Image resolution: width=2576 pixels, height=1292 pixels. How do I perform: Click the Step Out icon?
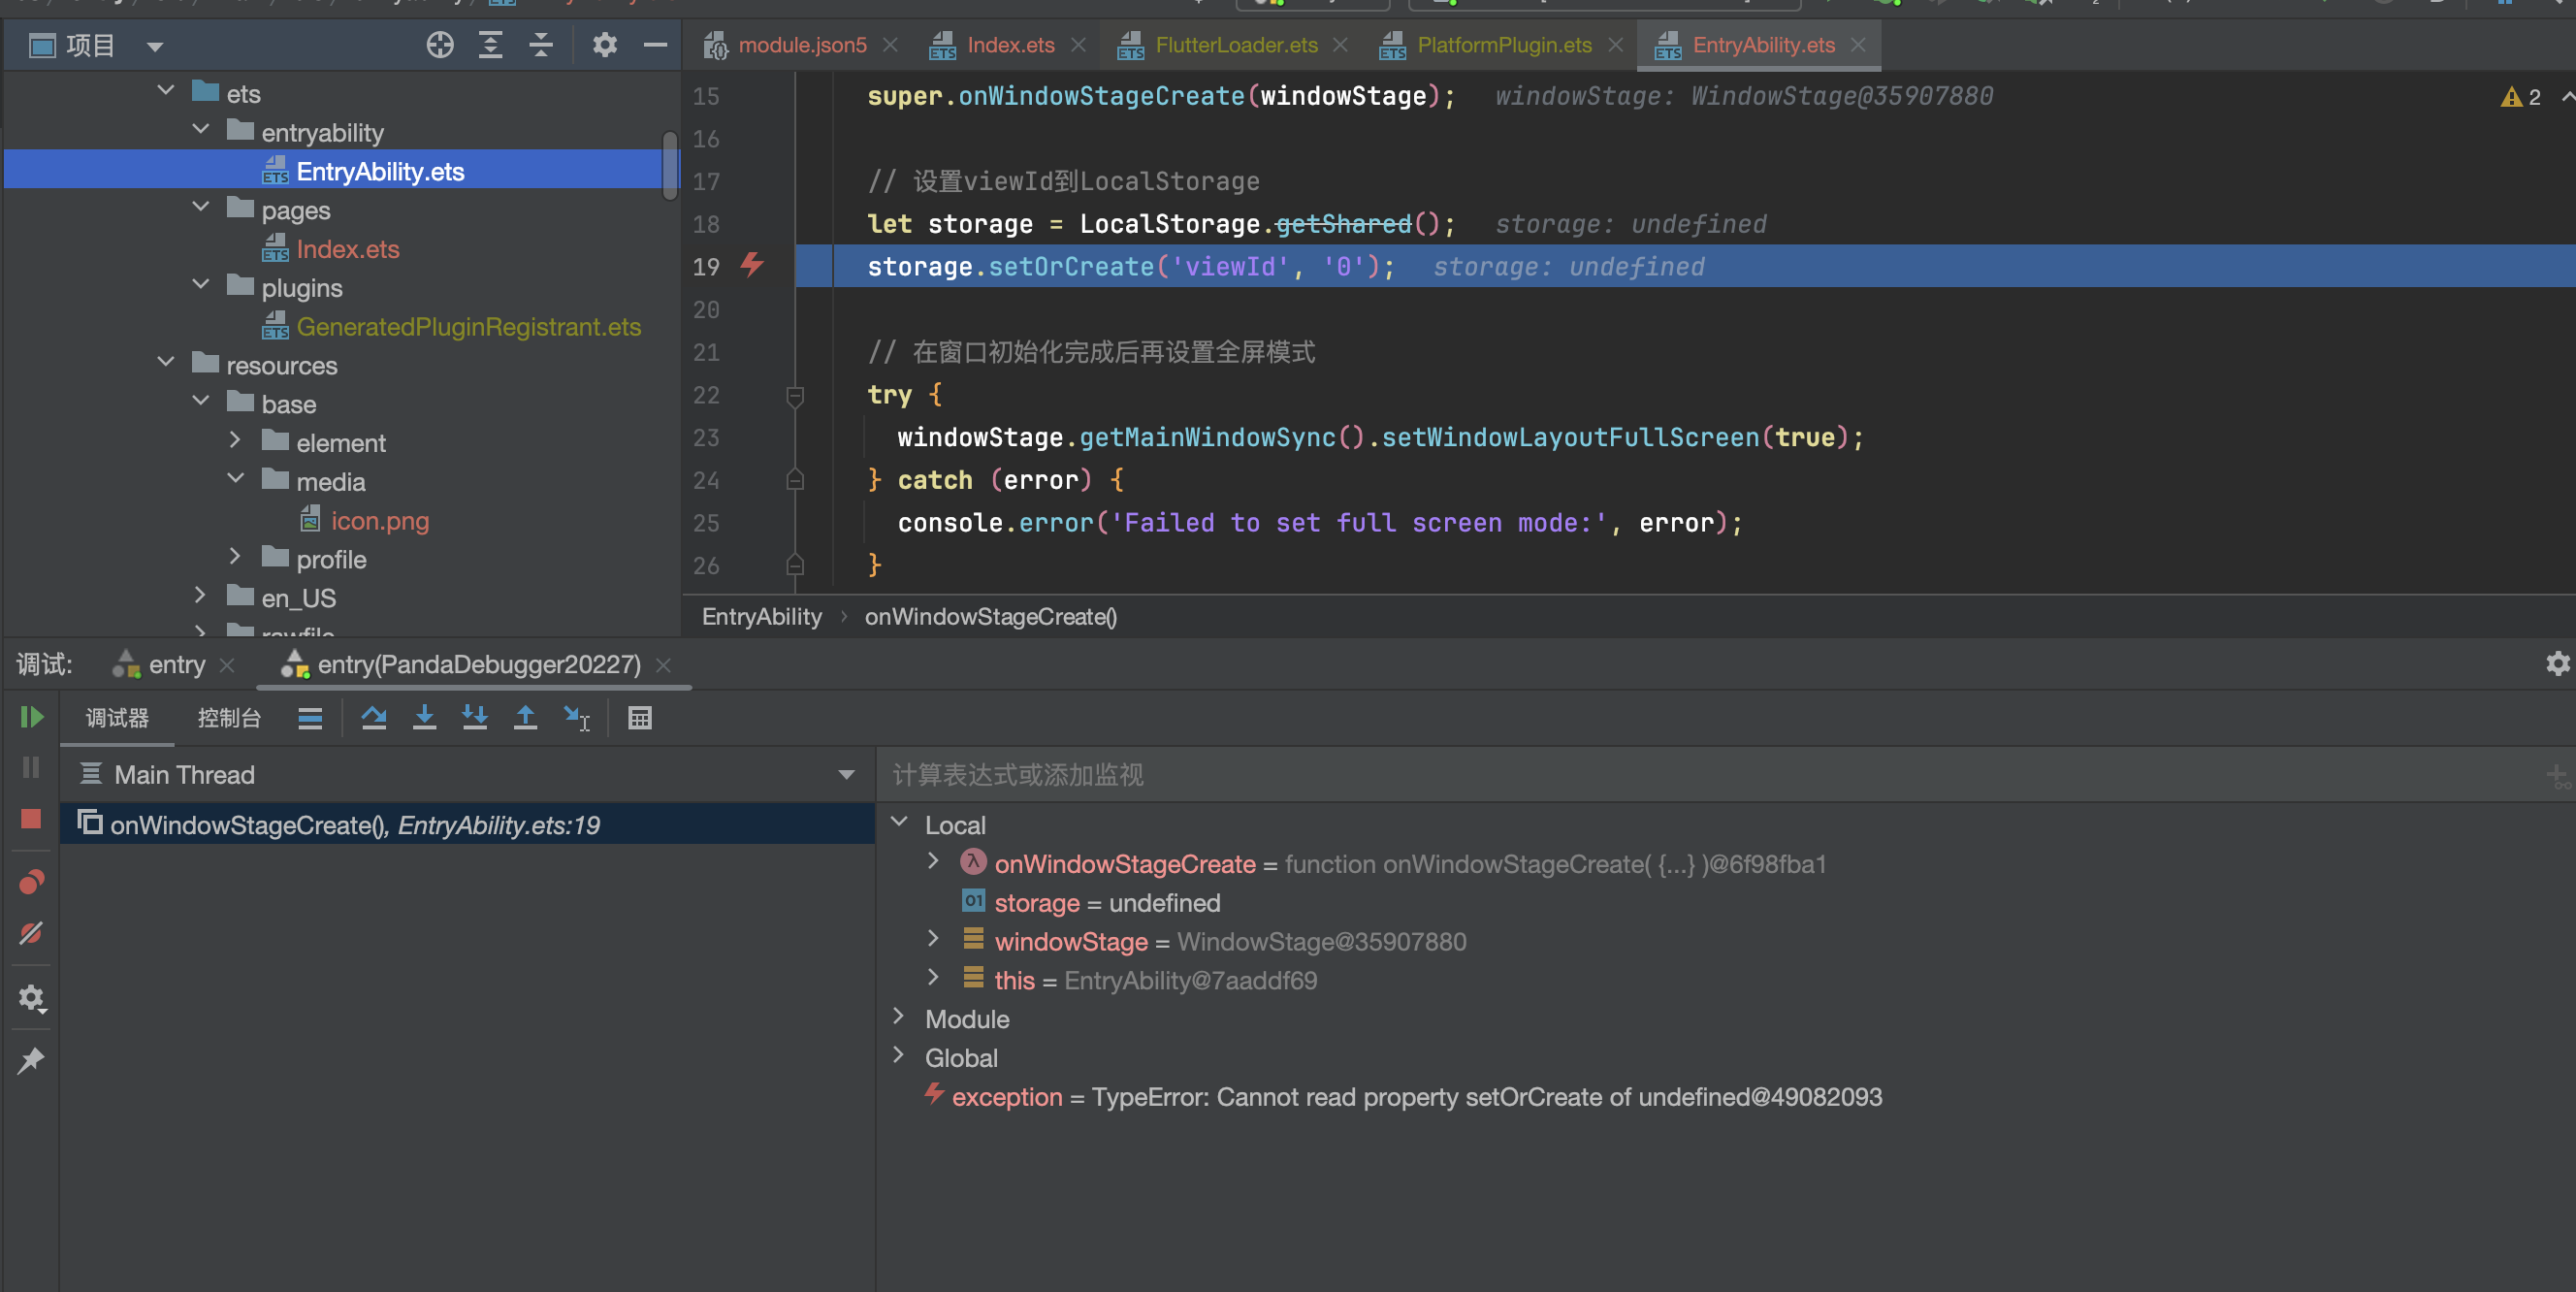pyautogui.click(x=525, y=717)
